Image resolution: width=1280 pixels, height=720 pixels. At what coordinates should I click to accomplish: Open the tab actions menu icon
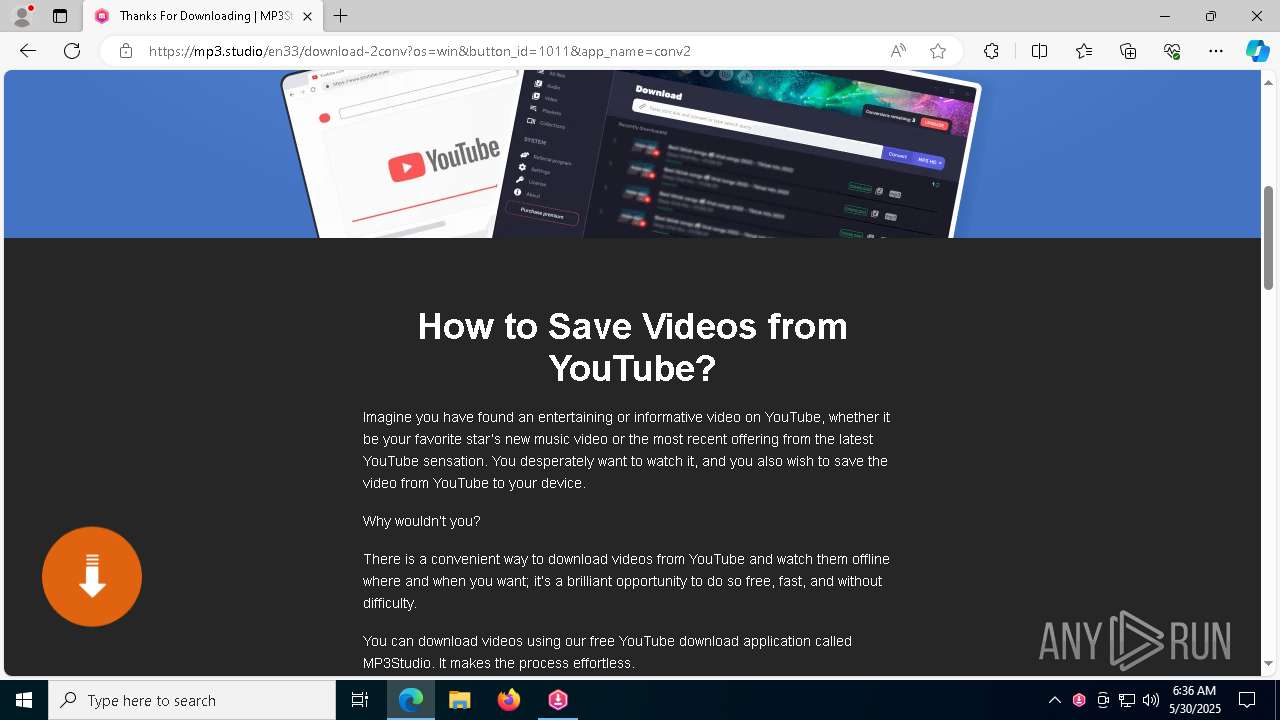(60, 16)
